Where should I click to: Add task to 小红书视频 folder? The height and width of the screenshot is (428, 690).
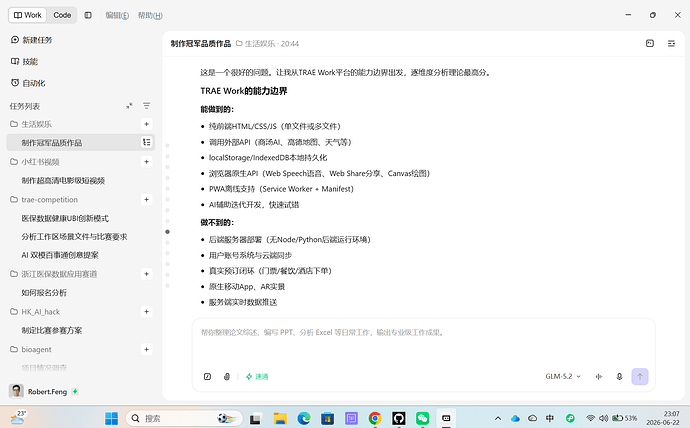tap(147, 162)
